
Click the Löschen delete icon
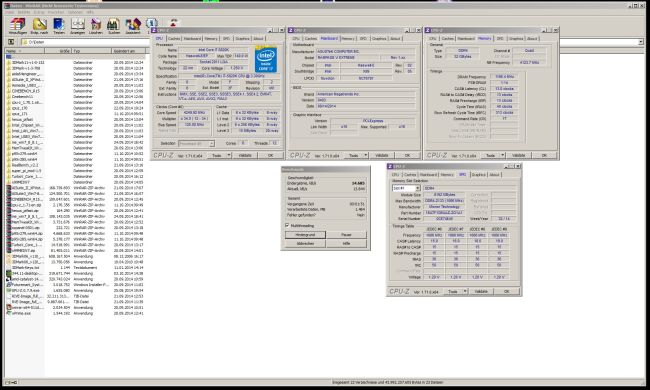pyautogui.click(x=96, y=26)
